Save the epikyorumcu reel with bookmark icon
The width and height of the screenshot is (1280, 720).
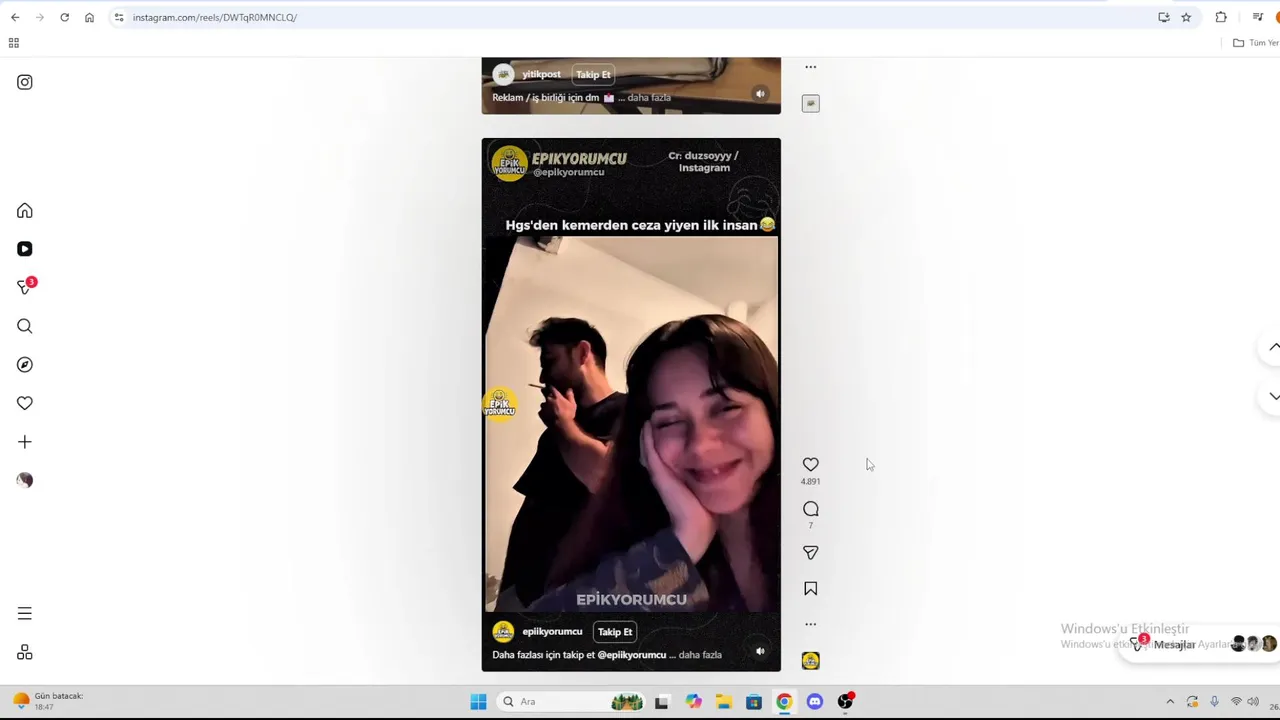point(811,589)
